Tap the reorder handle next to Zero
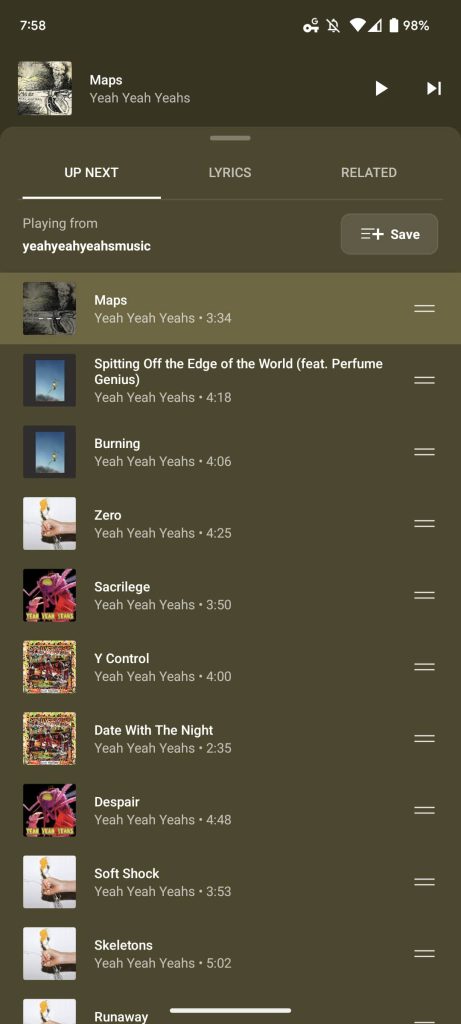Image resolution: width=461 pixels, height=1024 pixels. coord(424,523)
